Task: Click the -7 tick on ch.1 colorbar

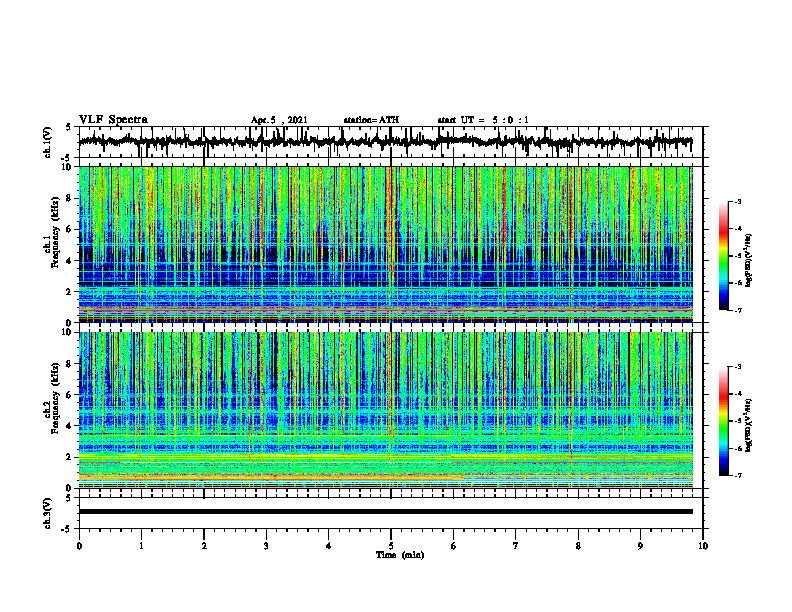Action: [x=737, y=310]
